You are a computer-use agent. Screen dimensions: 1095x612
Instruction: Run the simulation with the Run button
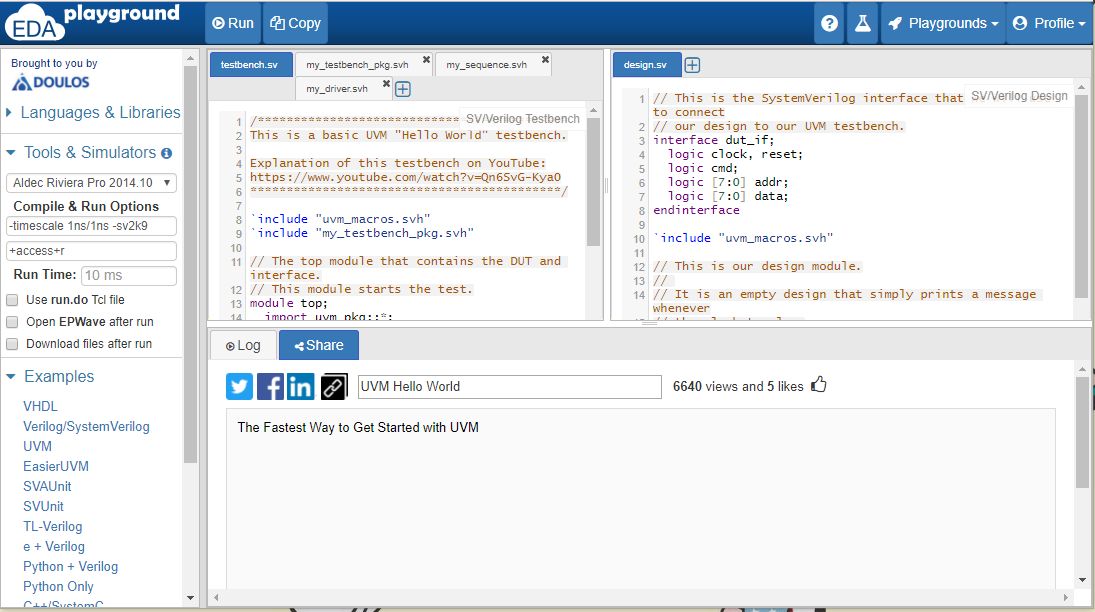tap(232, 22)
